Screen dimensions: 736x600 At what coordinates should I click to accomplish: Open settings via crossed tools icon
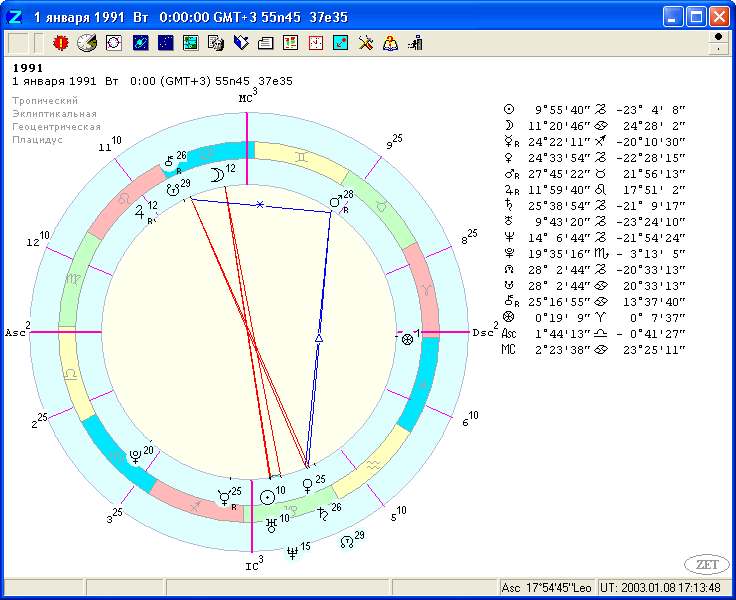[366, 43]
